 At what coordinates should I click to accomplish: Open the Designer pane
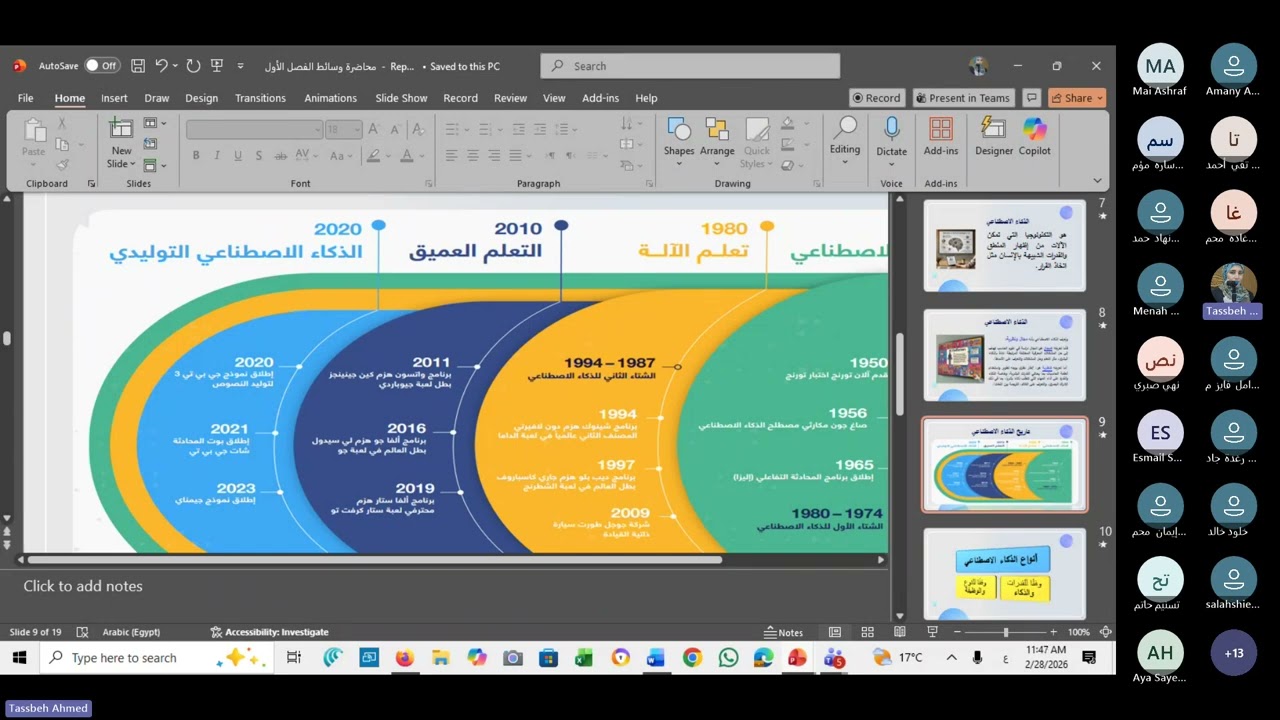pyautogui.click(x=994, y=138)
